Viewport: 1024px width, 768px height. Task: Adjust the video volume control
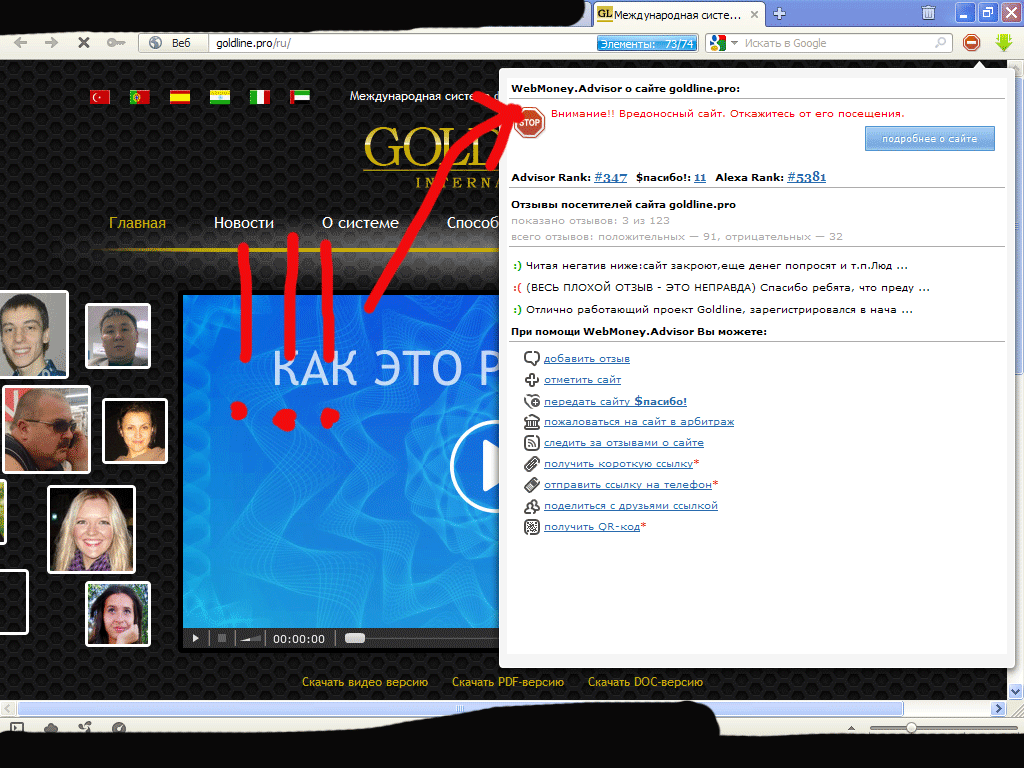point(250,639)
